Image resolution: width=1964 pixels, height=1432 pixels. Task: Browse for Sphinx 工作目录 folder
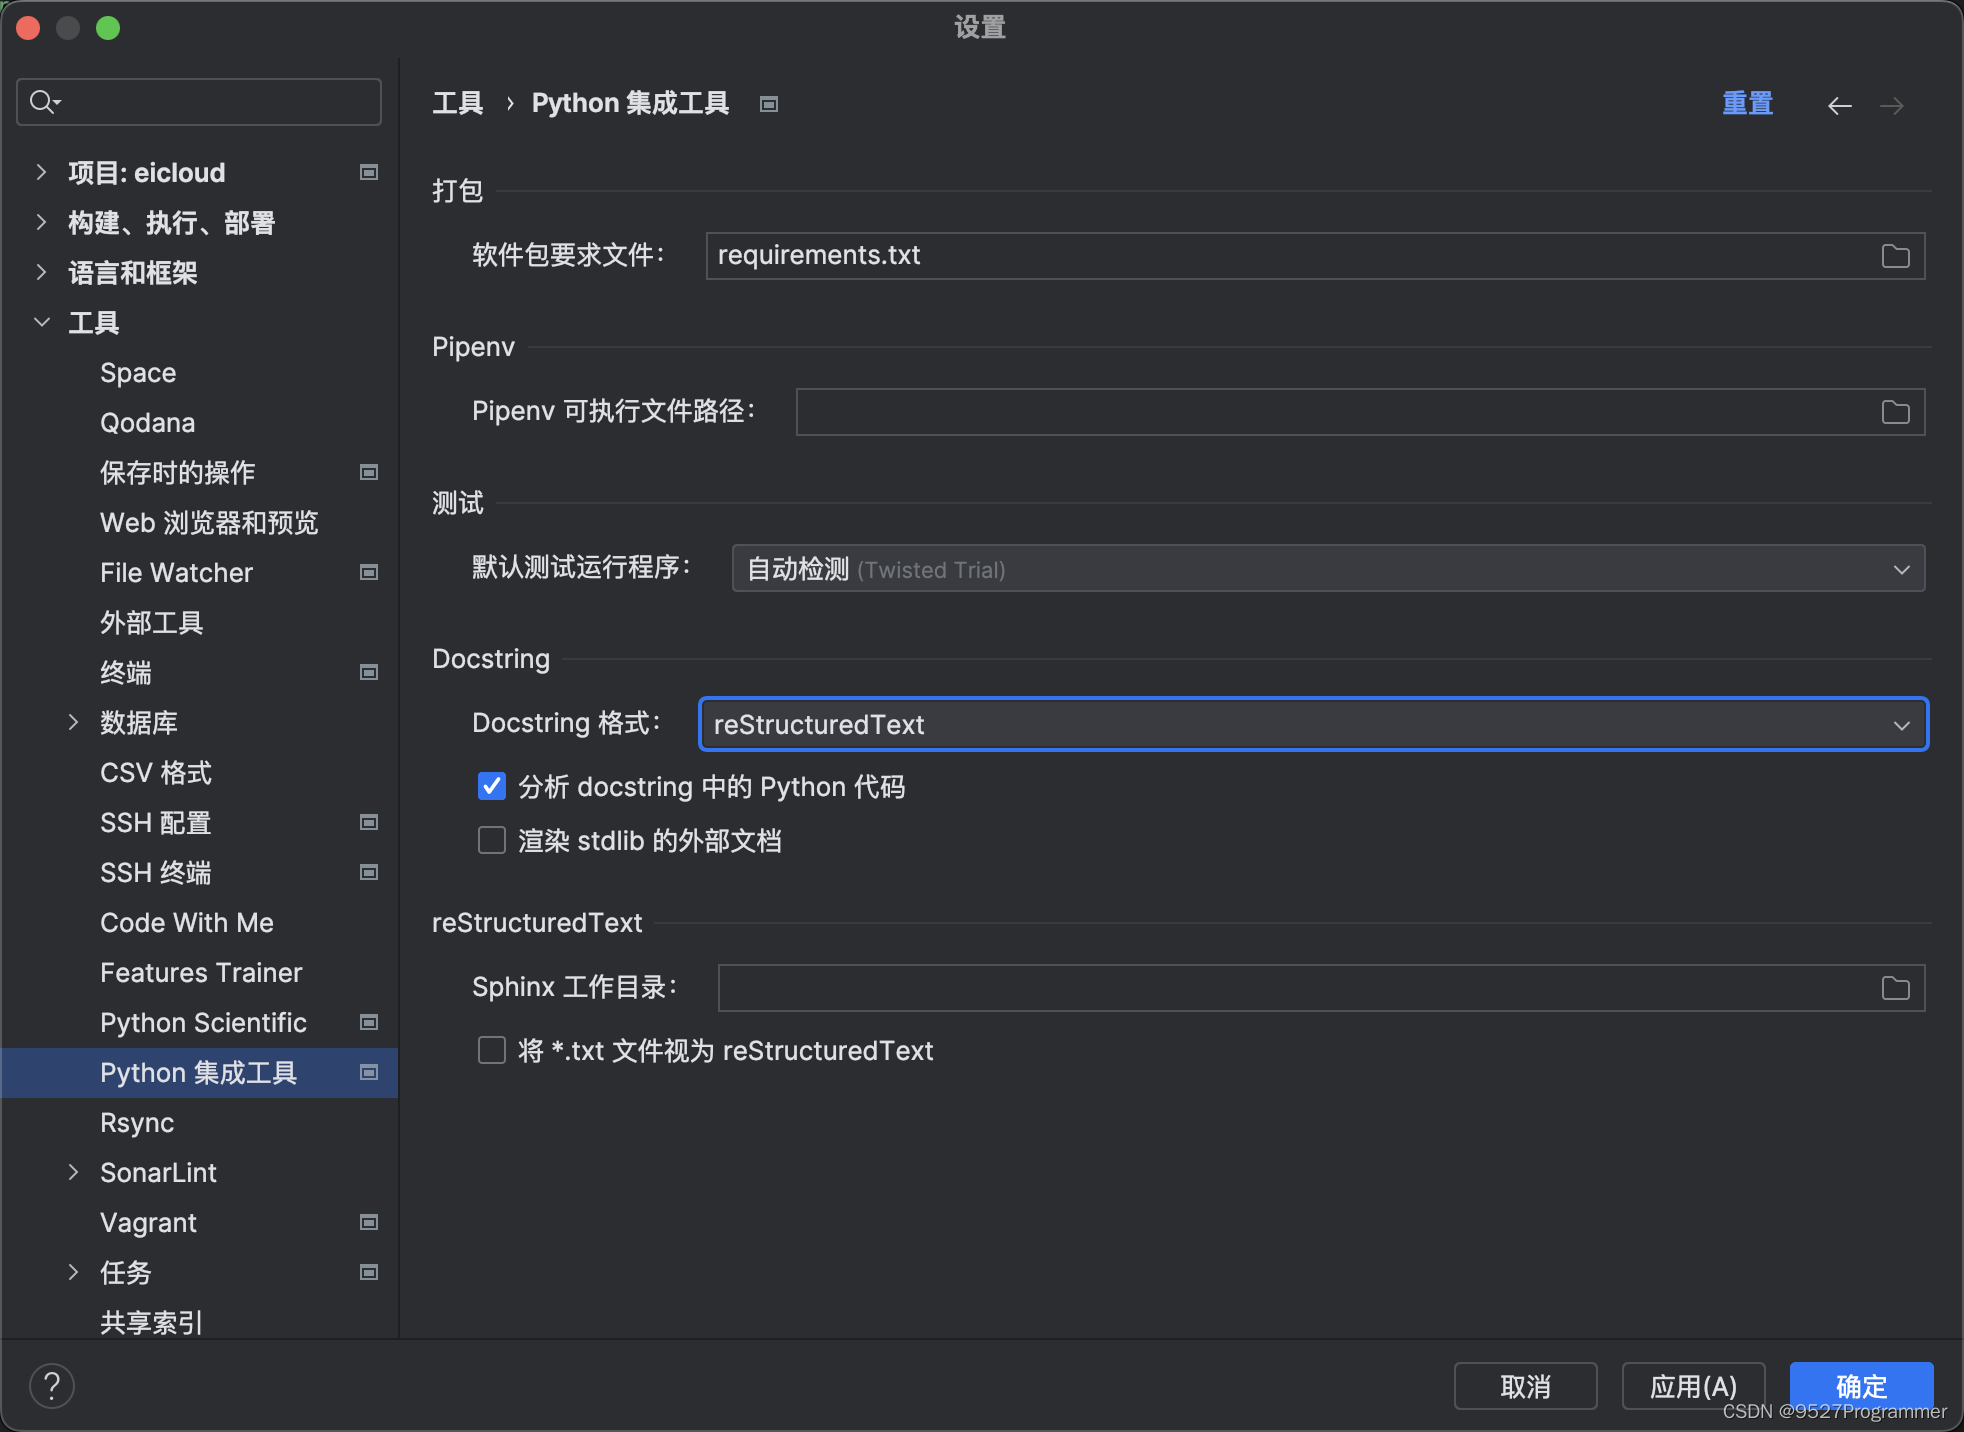[x=1894, y=988]
